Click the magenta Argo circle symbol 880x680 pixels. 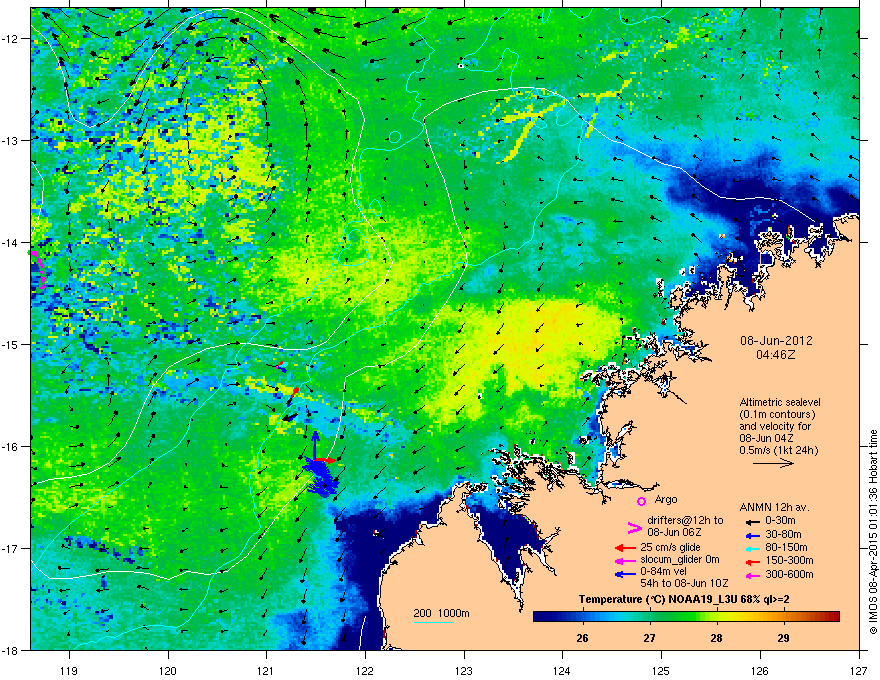(x=641, y=501)
